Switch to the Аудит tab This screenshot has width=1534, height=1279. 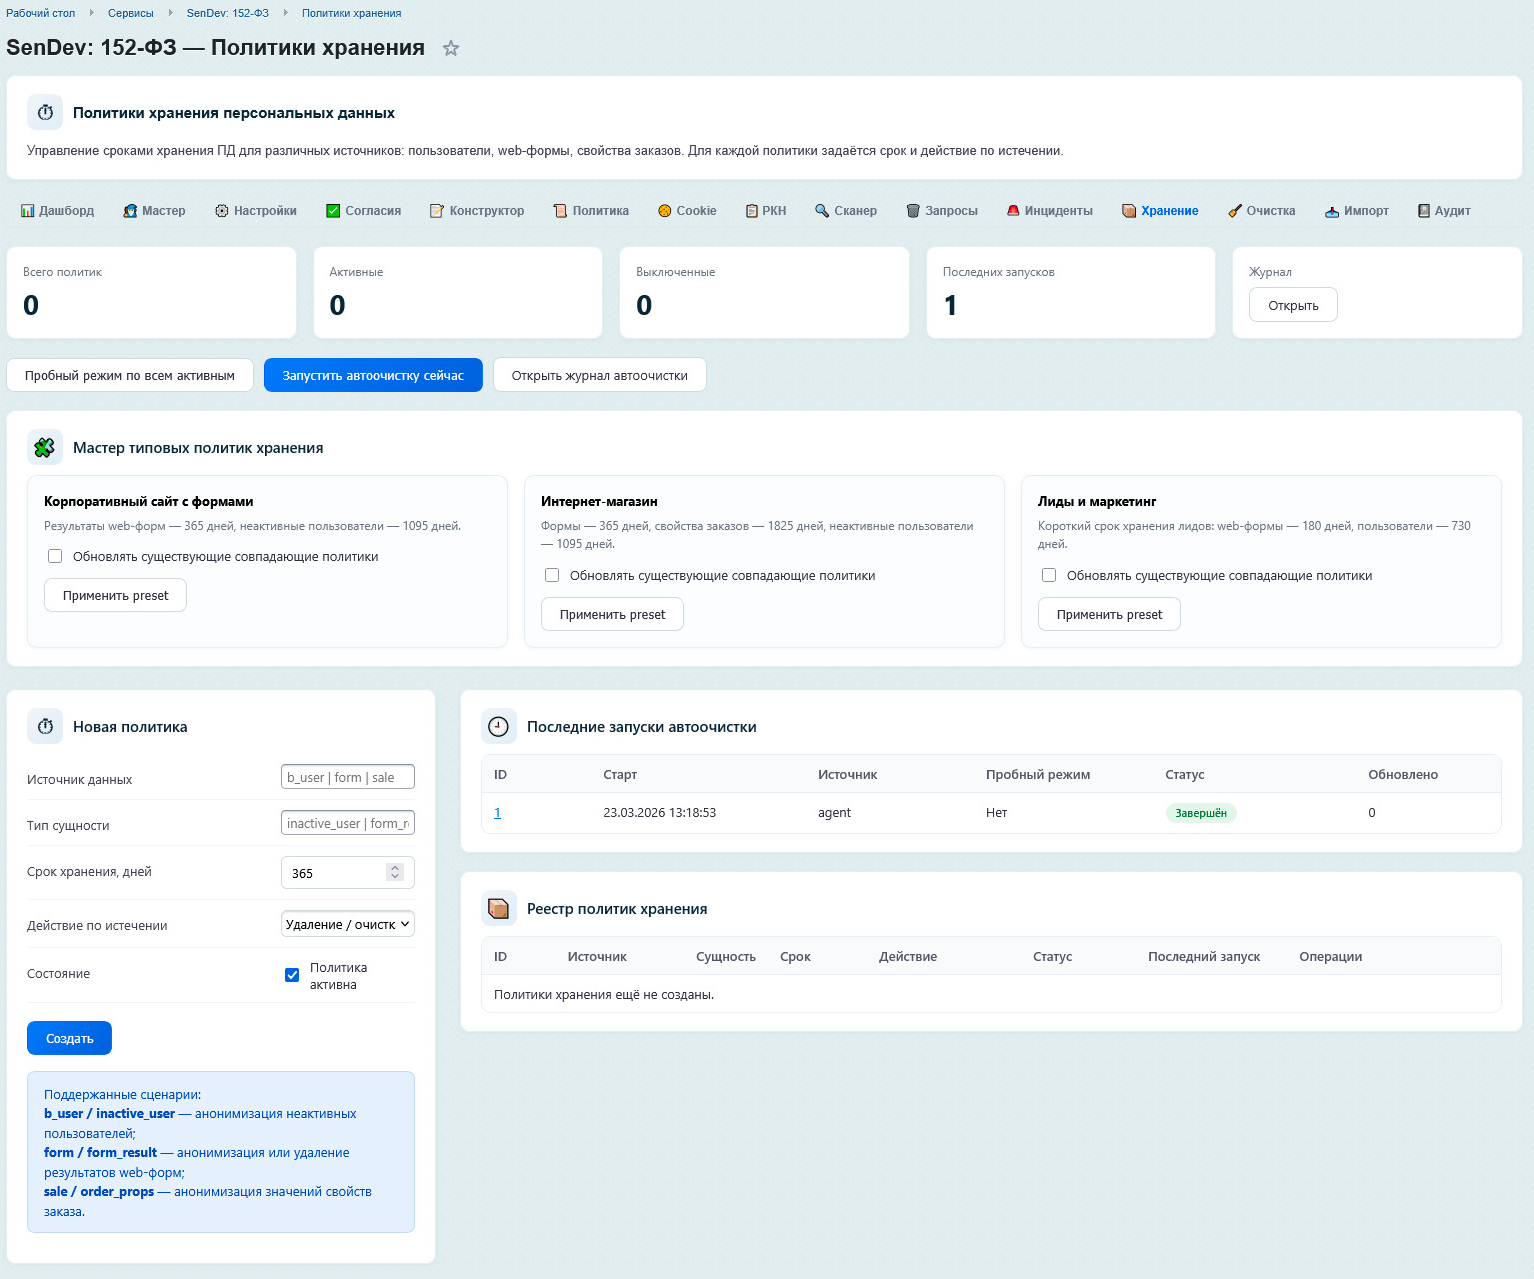[1443, 211]
